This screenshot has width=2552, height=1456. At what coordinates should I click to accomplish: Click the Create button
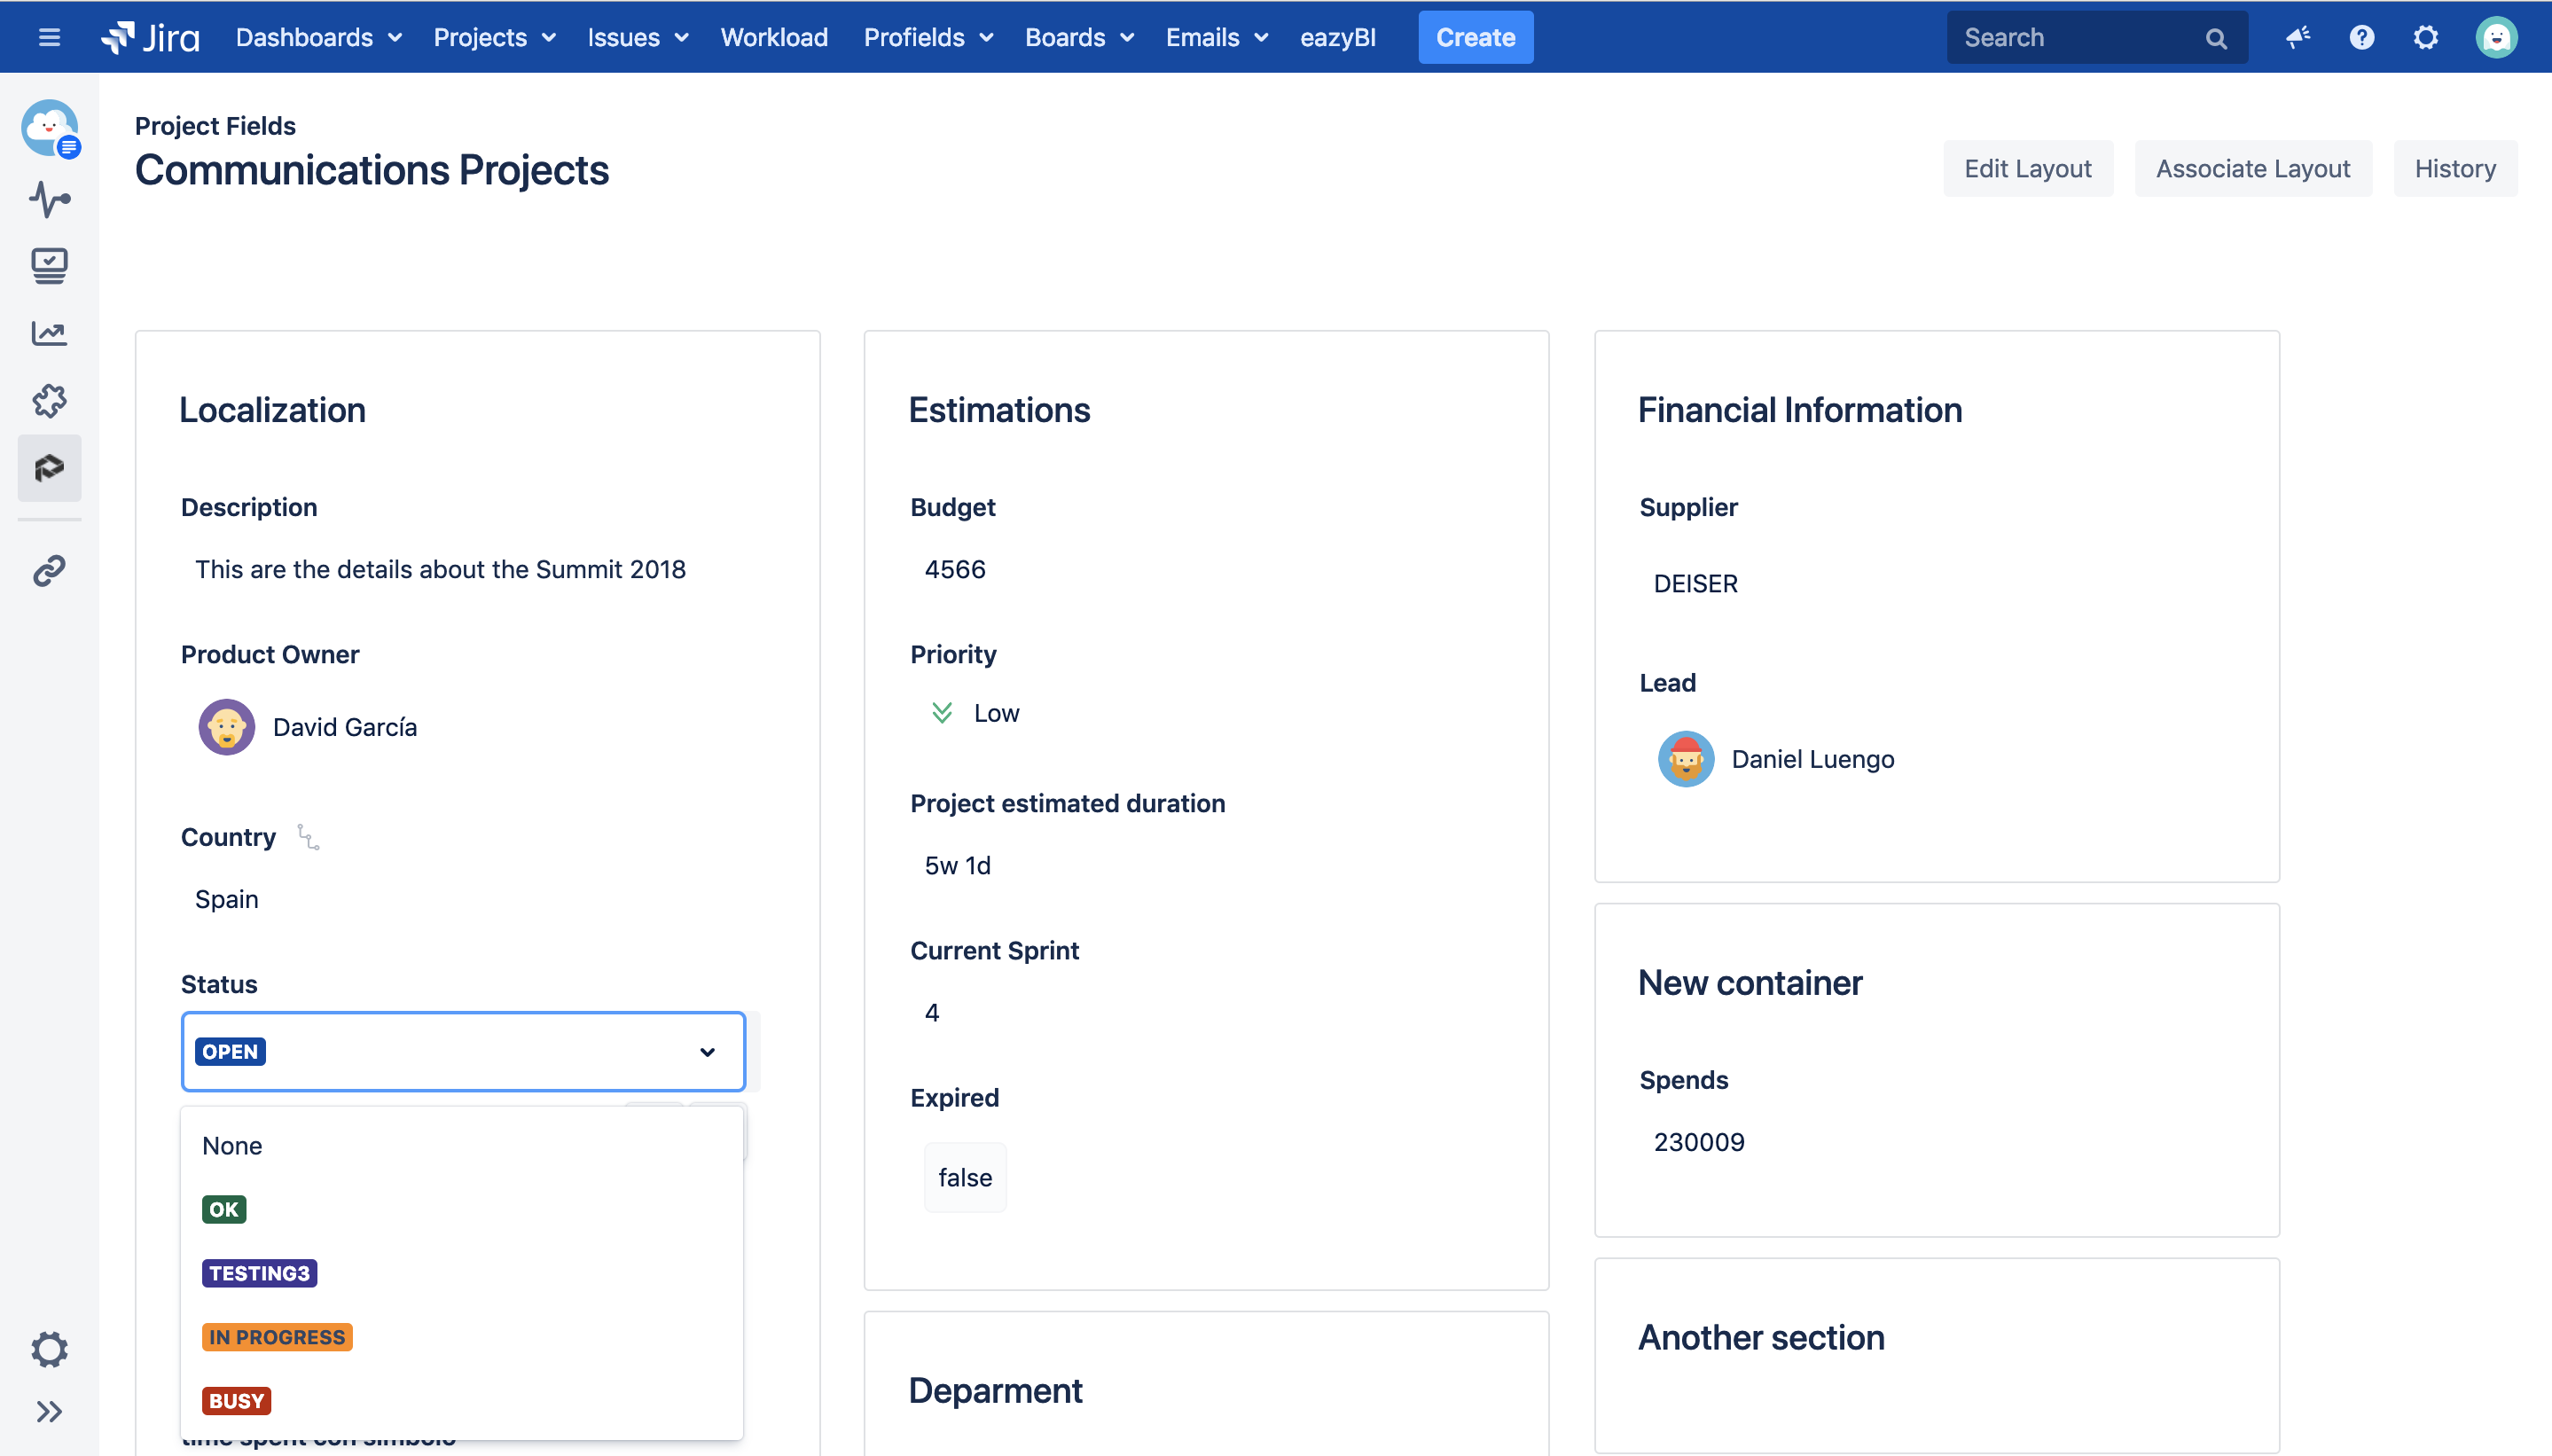coord(1475,37)
